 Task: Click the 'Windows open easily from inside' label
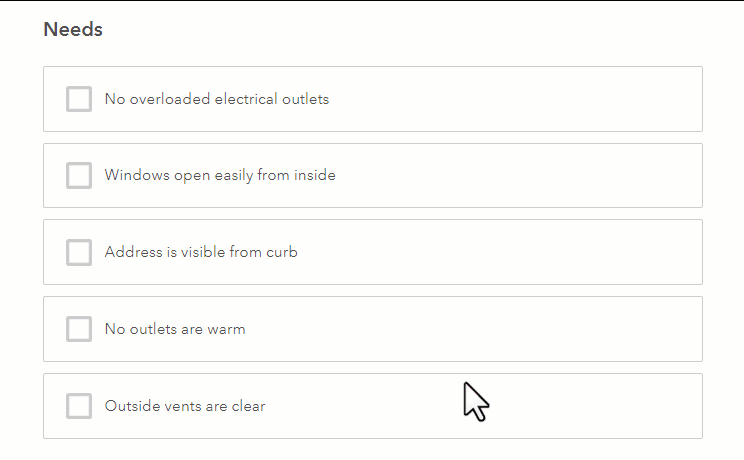[x=220, y=176]
